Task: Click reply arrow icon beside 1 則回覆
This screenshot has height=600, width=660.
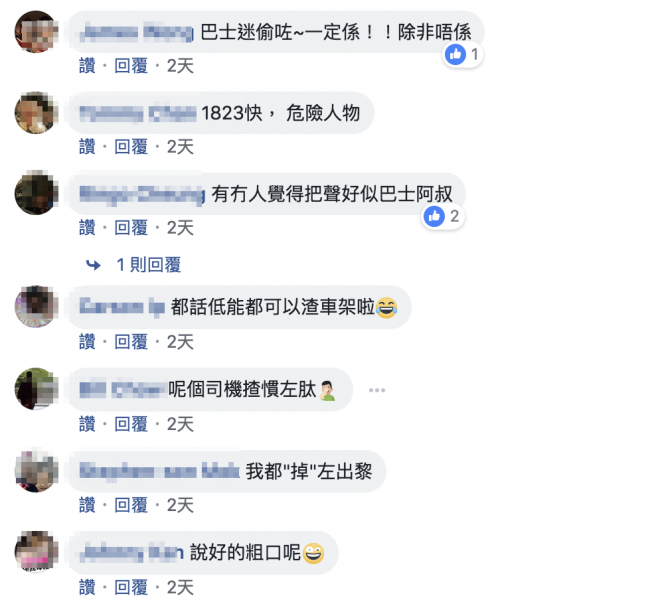Action: [x=93, y=265]
